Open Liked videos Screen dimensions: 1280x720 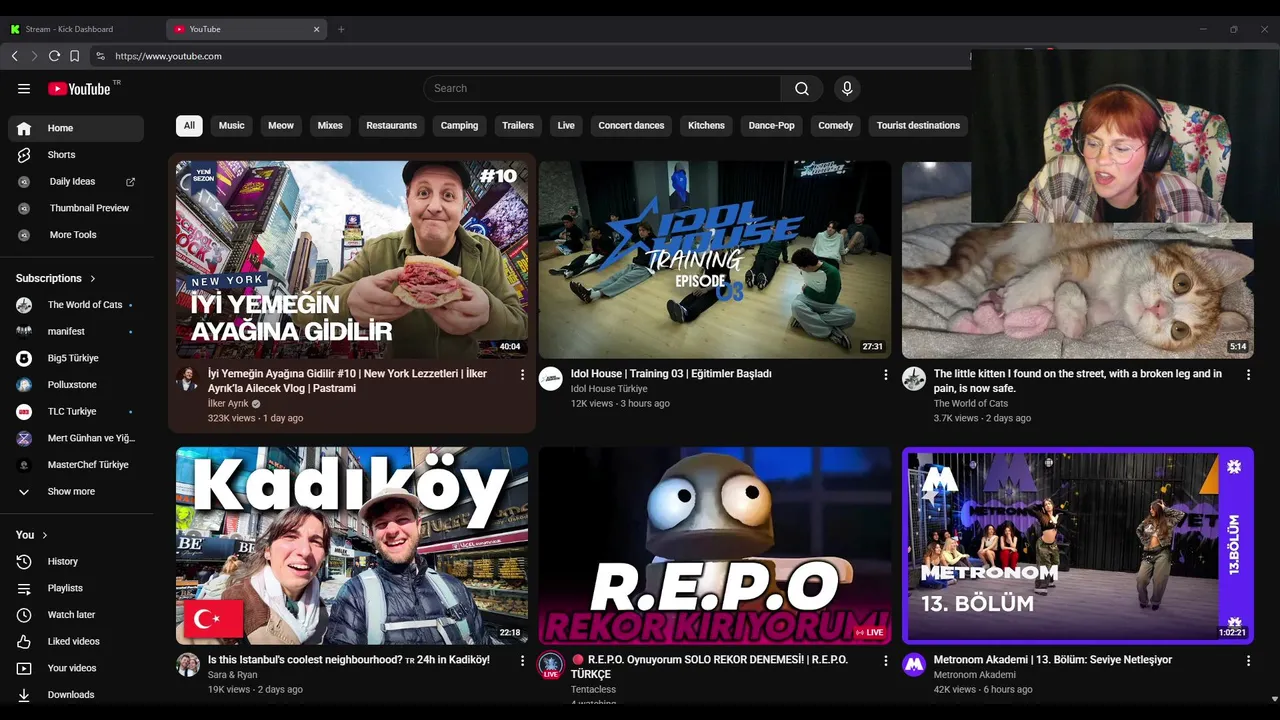[x=76, y=641]
